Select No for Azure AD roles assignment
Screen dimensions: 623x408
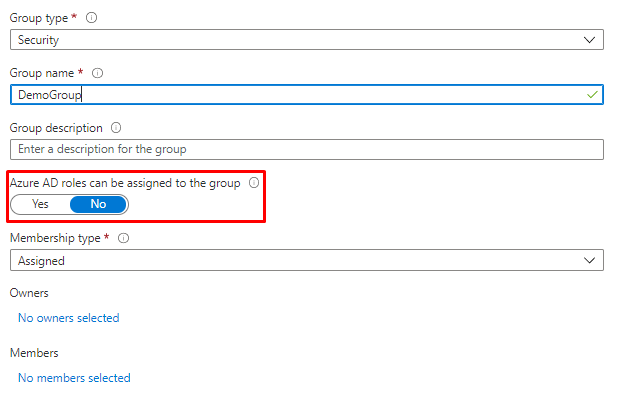[x=98, y=204]
